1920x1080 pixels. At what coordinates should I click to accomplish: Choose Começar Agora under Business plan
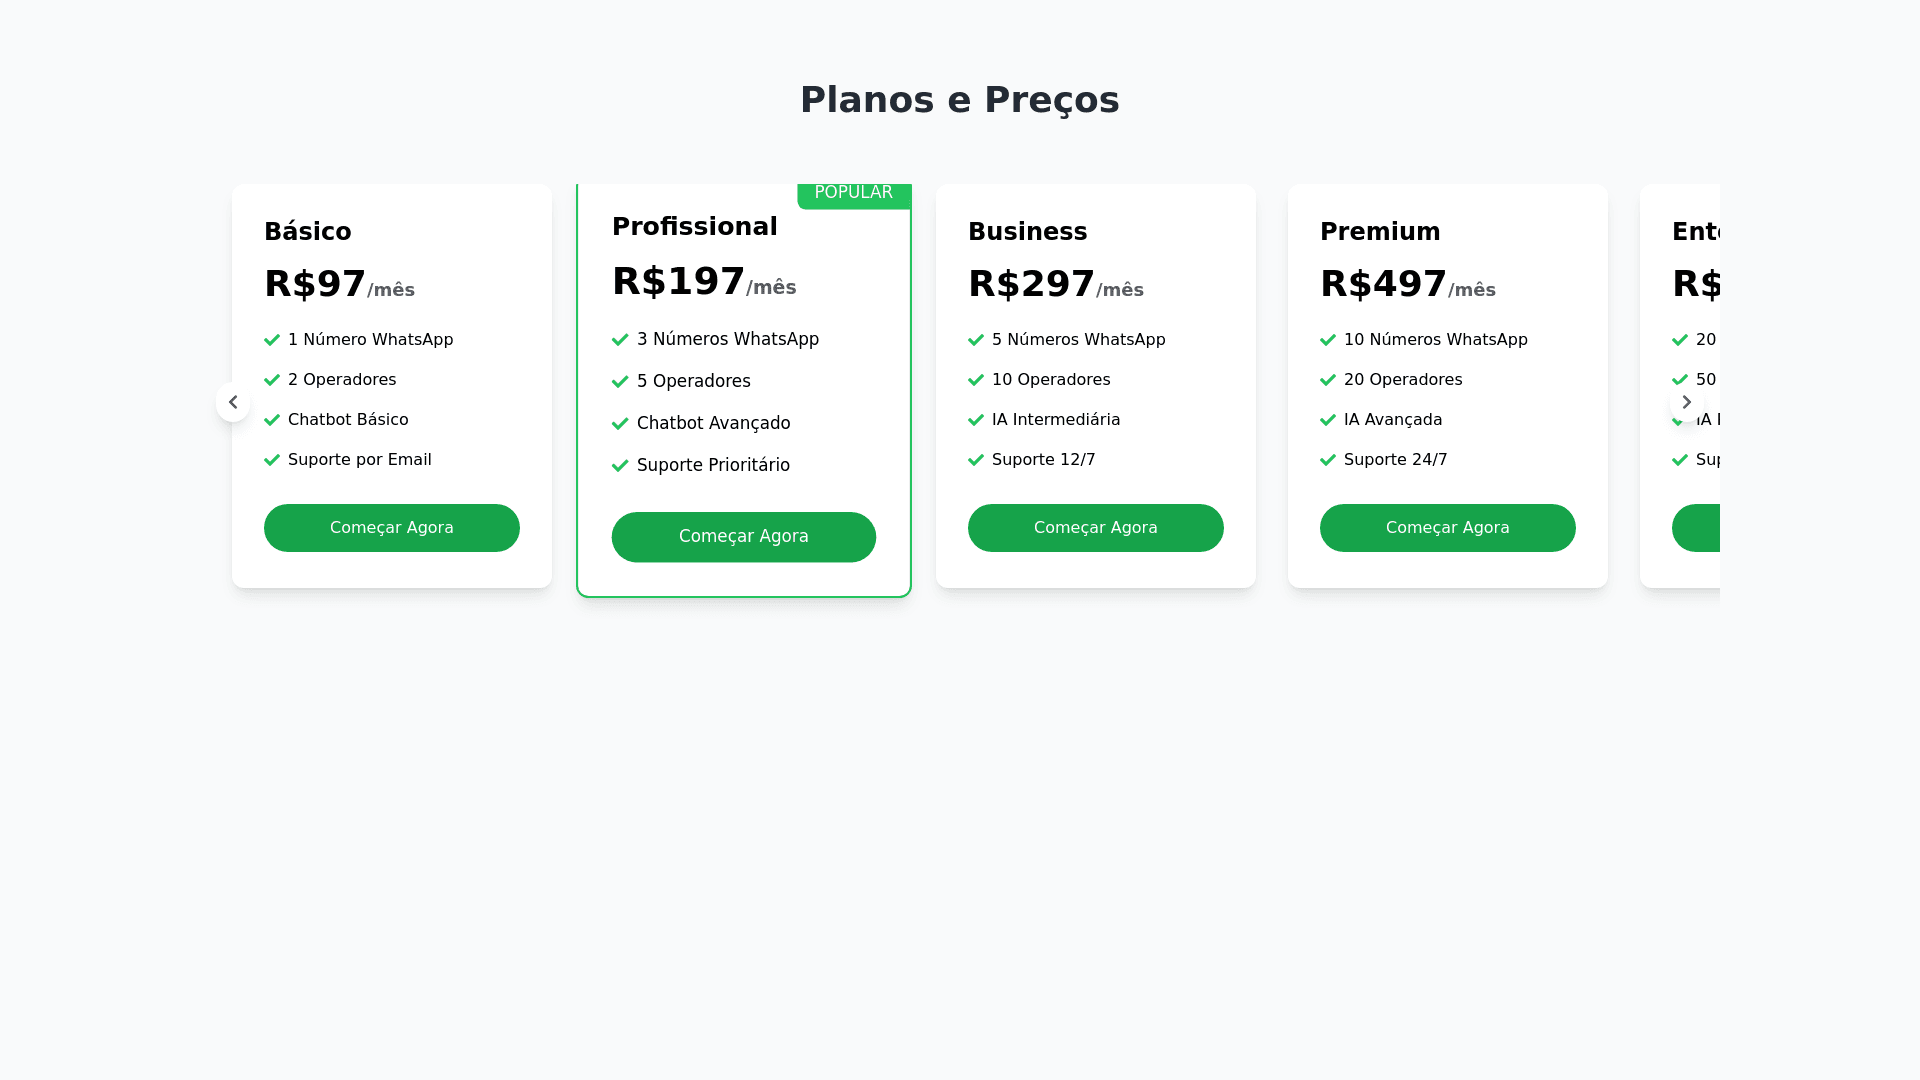1096,528
